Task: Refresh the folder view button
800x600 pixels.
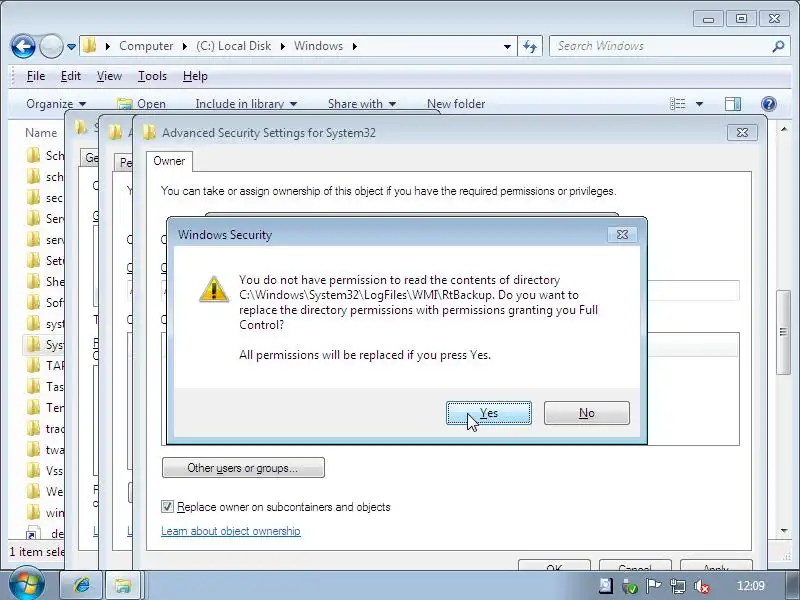Action: click(530, 46)
